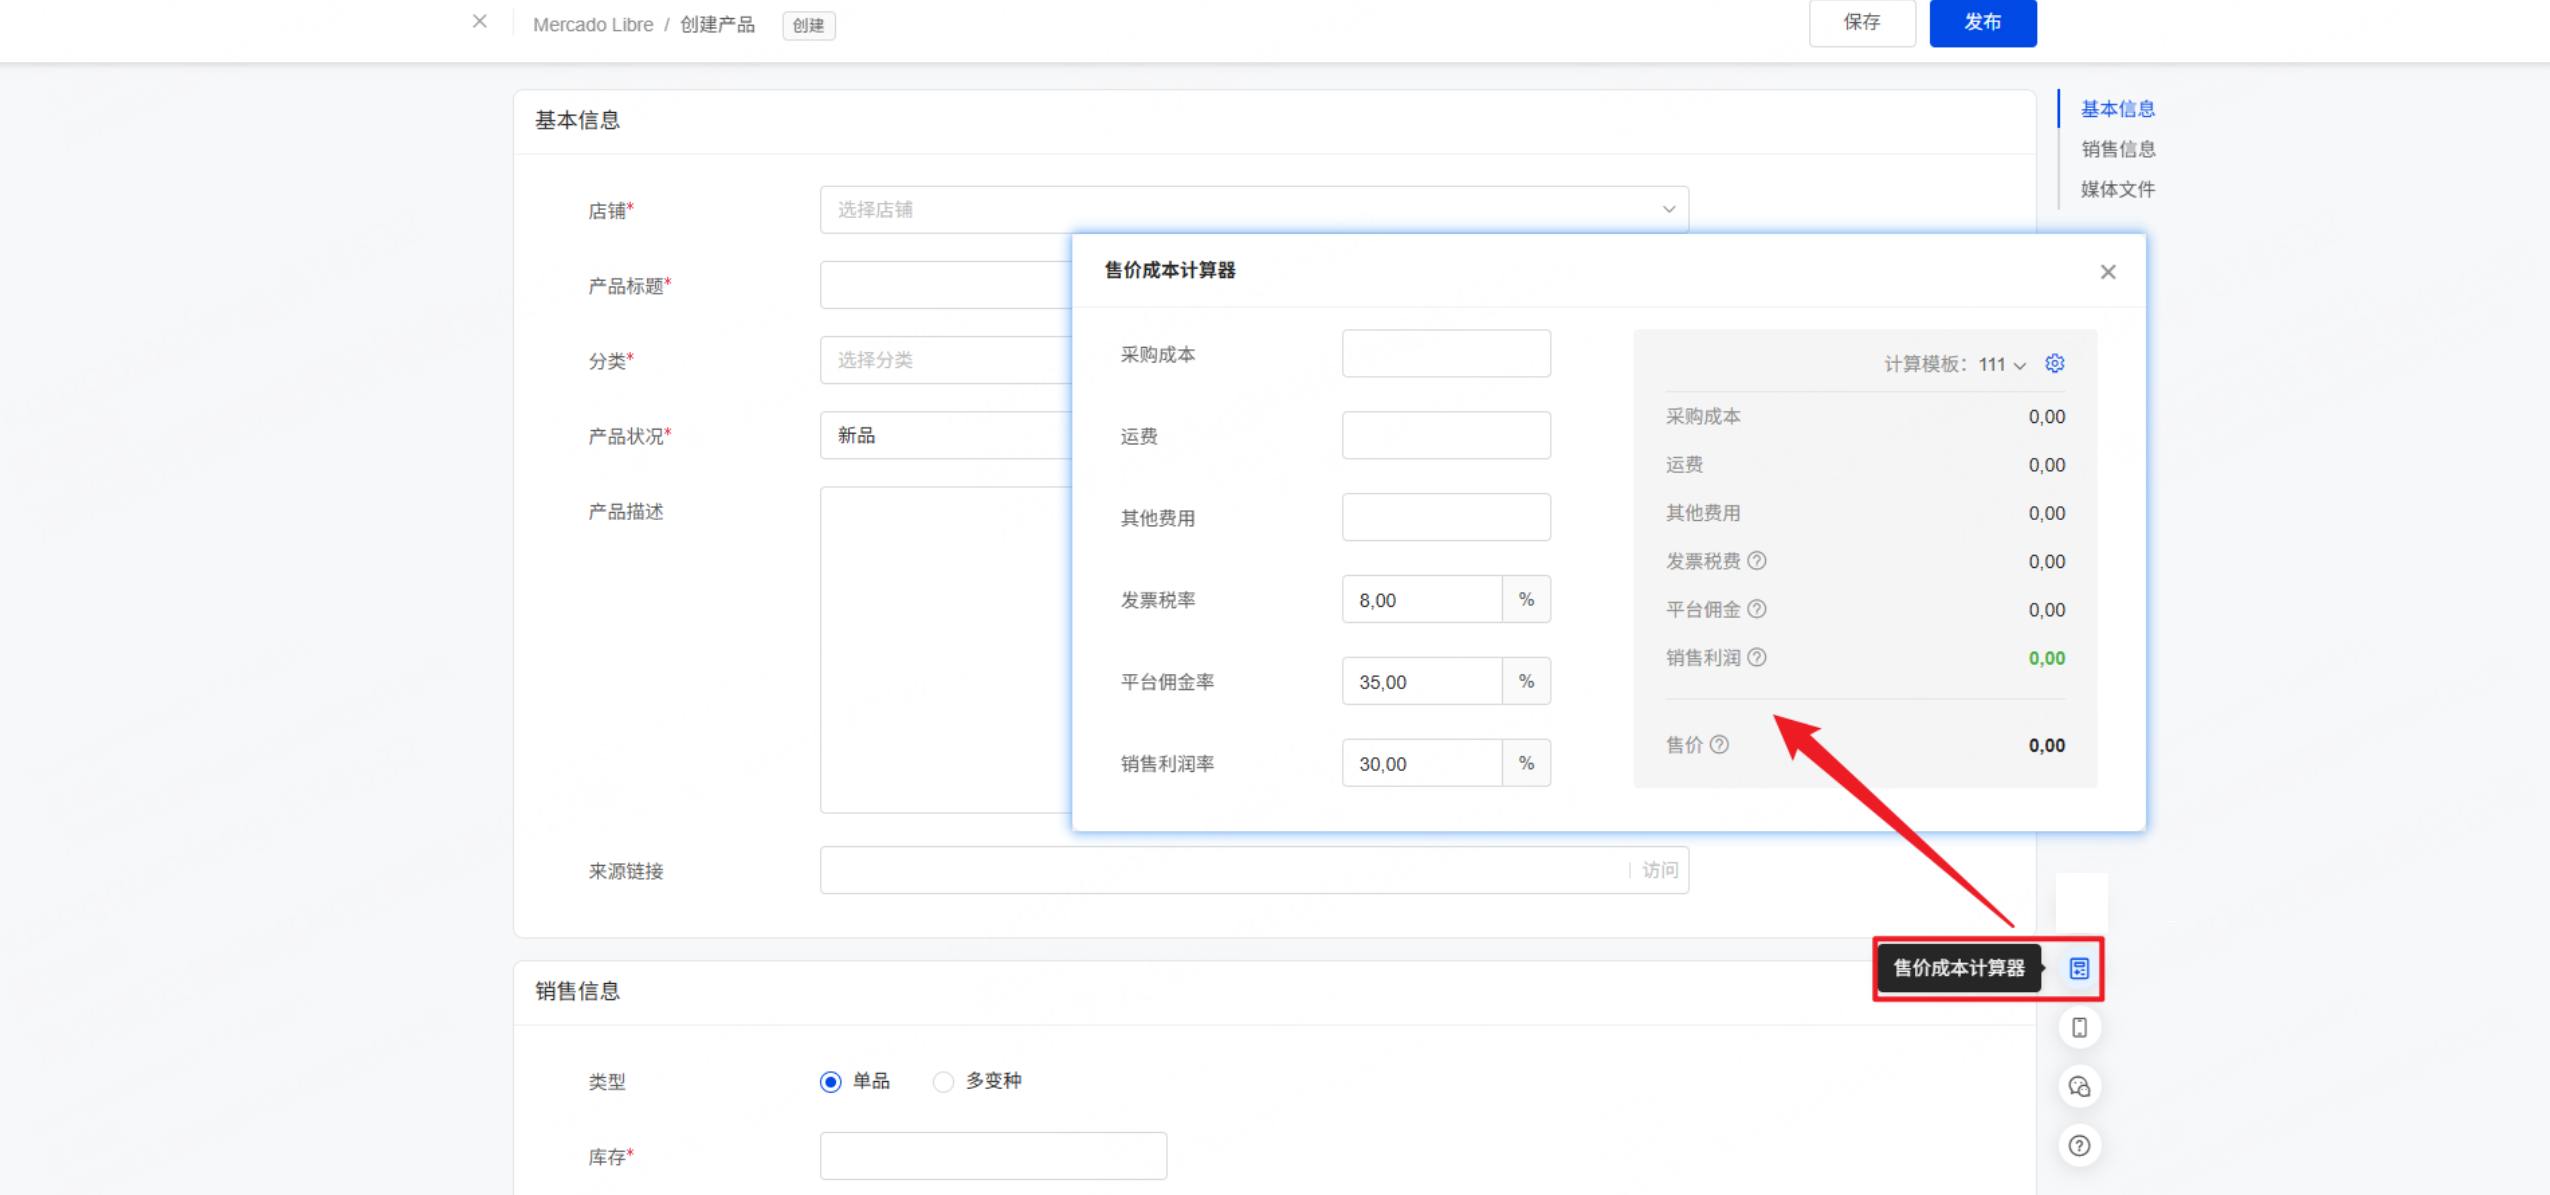Select the 多变种 radio button
2550x1195 pixels.
click(942, 1081)
